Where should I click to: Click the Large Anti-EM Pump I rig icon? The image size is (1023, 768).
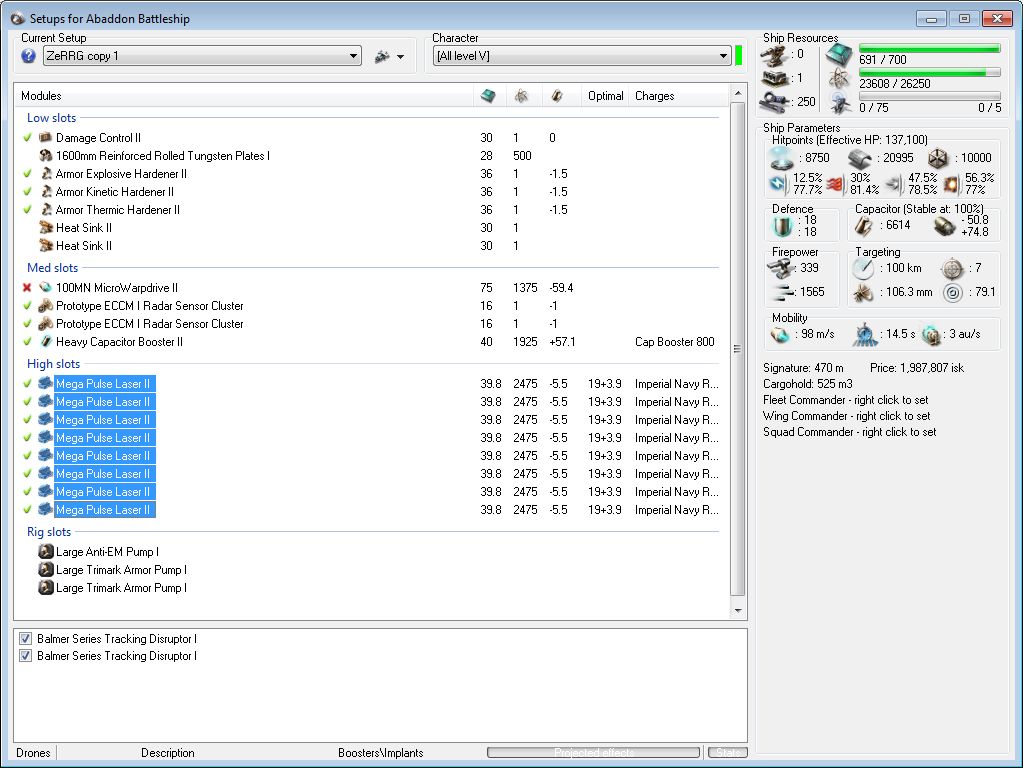click(x=45, y=552)
